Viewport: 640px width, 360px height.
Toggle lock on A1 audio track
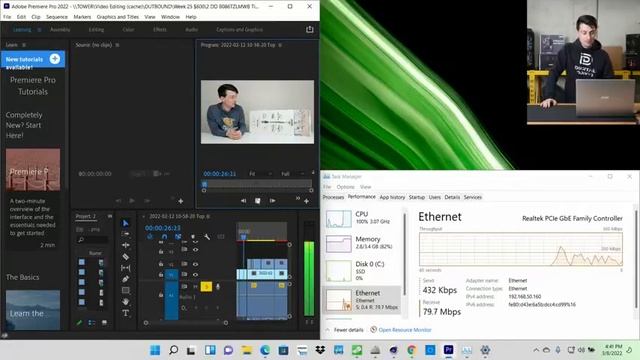click(x=161, y=295)
